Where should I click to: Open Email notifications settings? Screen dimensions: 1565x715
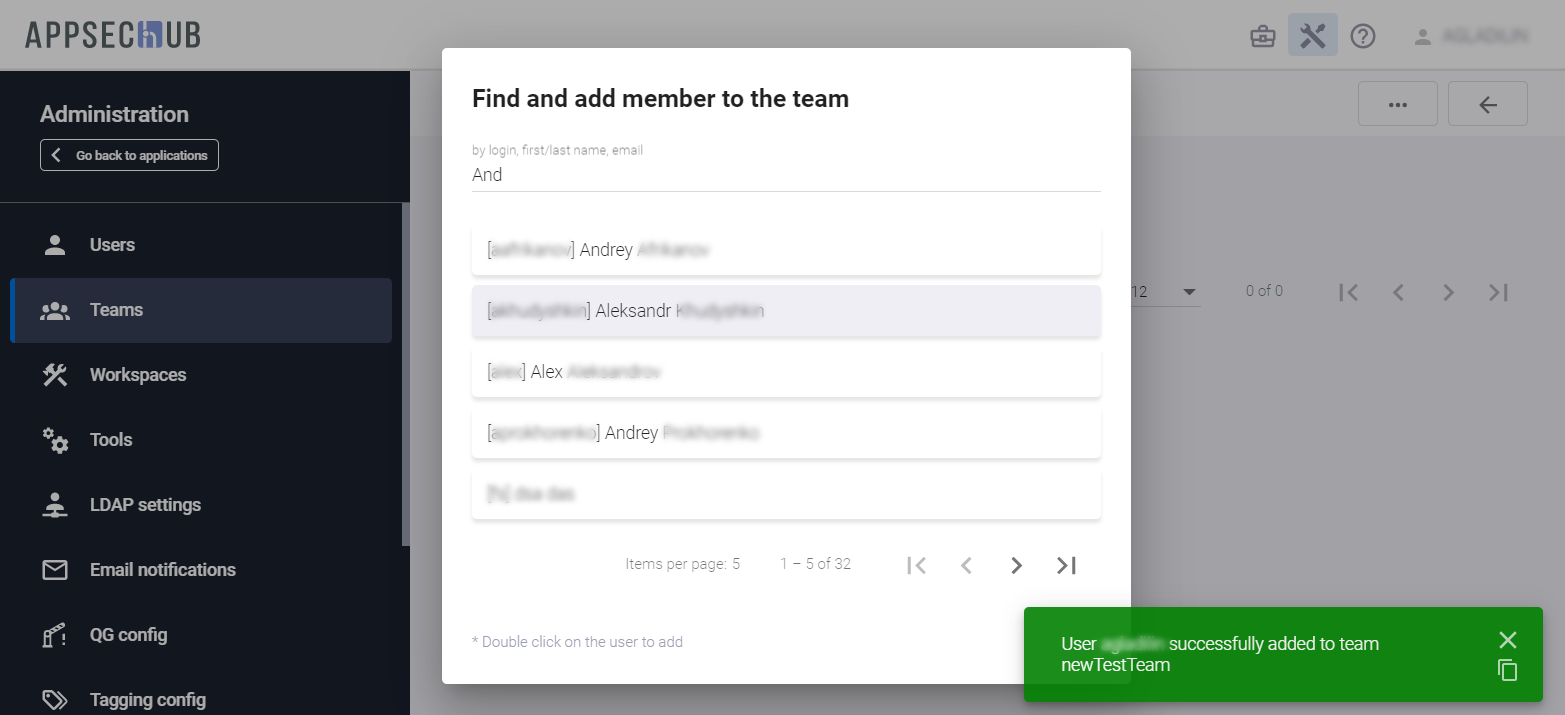[x=162, y=570]
